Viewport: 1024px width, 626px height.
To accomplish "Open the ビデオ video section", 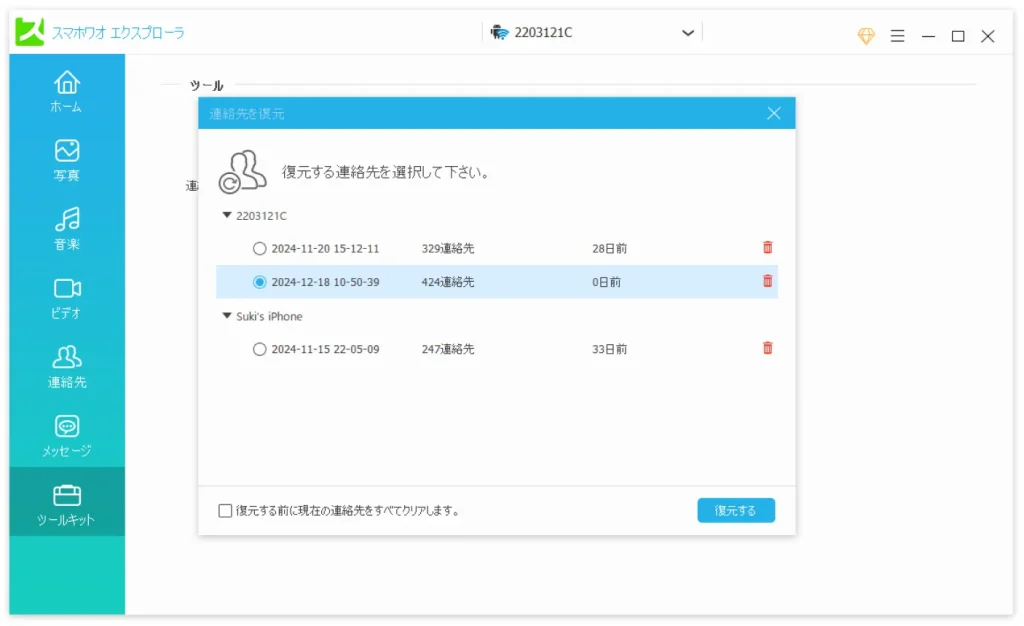I will pos(67,297).
